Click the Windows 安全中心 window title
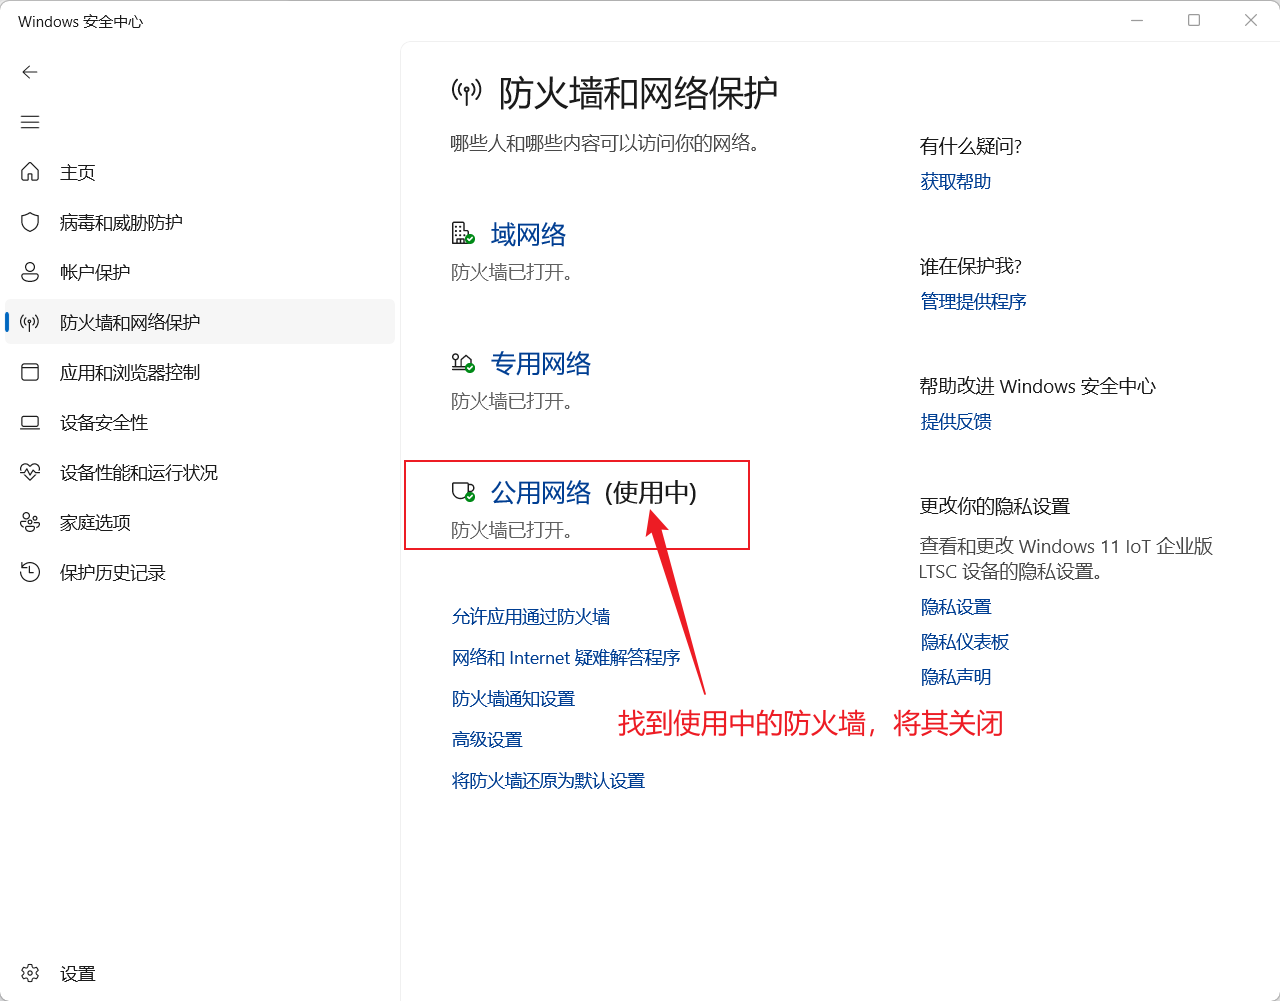The height and width of the screenshot is (1001, 1280). pos(81,21)
